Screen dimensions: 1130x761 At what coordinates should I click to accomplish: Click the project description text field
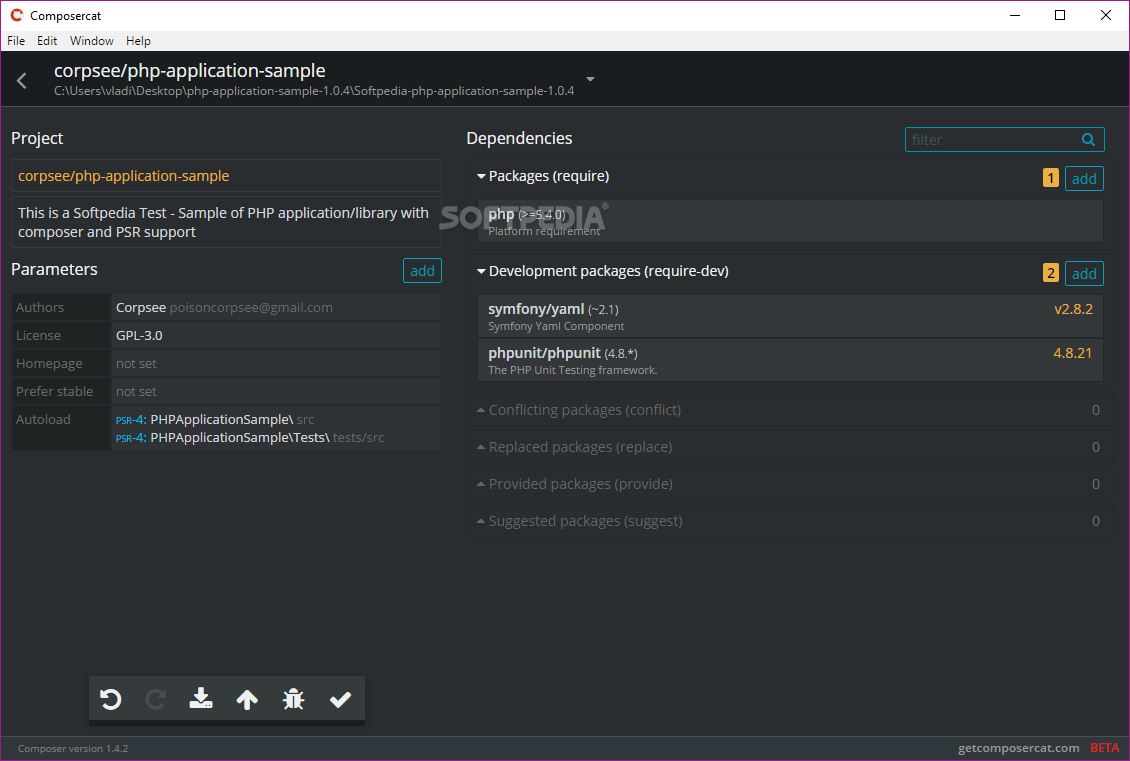coord(226,223)
